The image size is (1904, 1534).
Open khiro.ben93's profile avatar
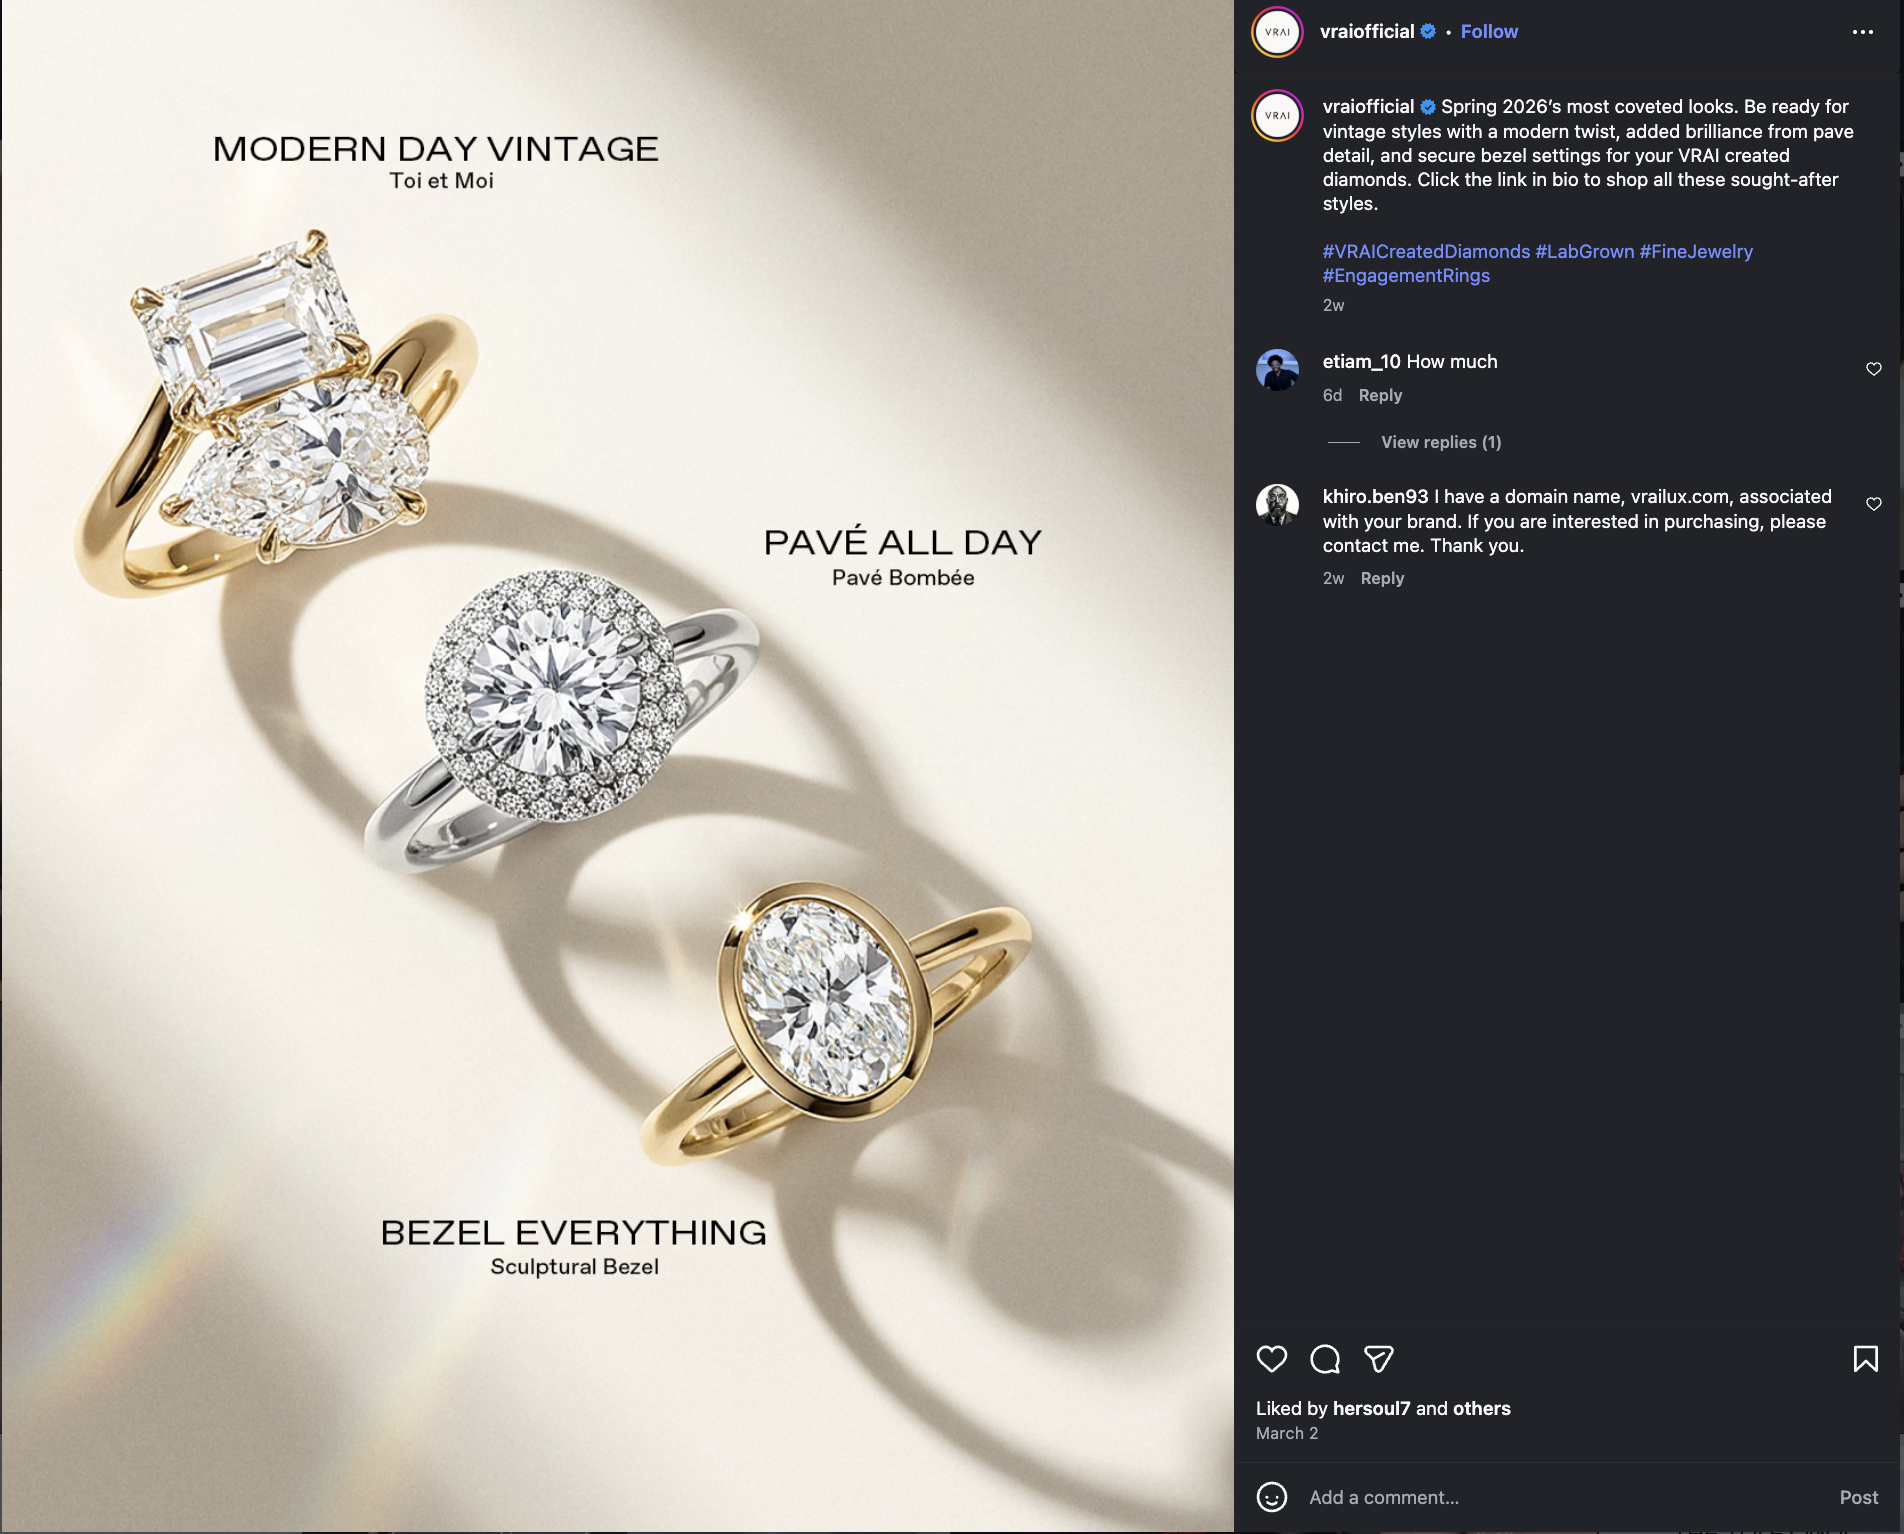pos(1277,505)
